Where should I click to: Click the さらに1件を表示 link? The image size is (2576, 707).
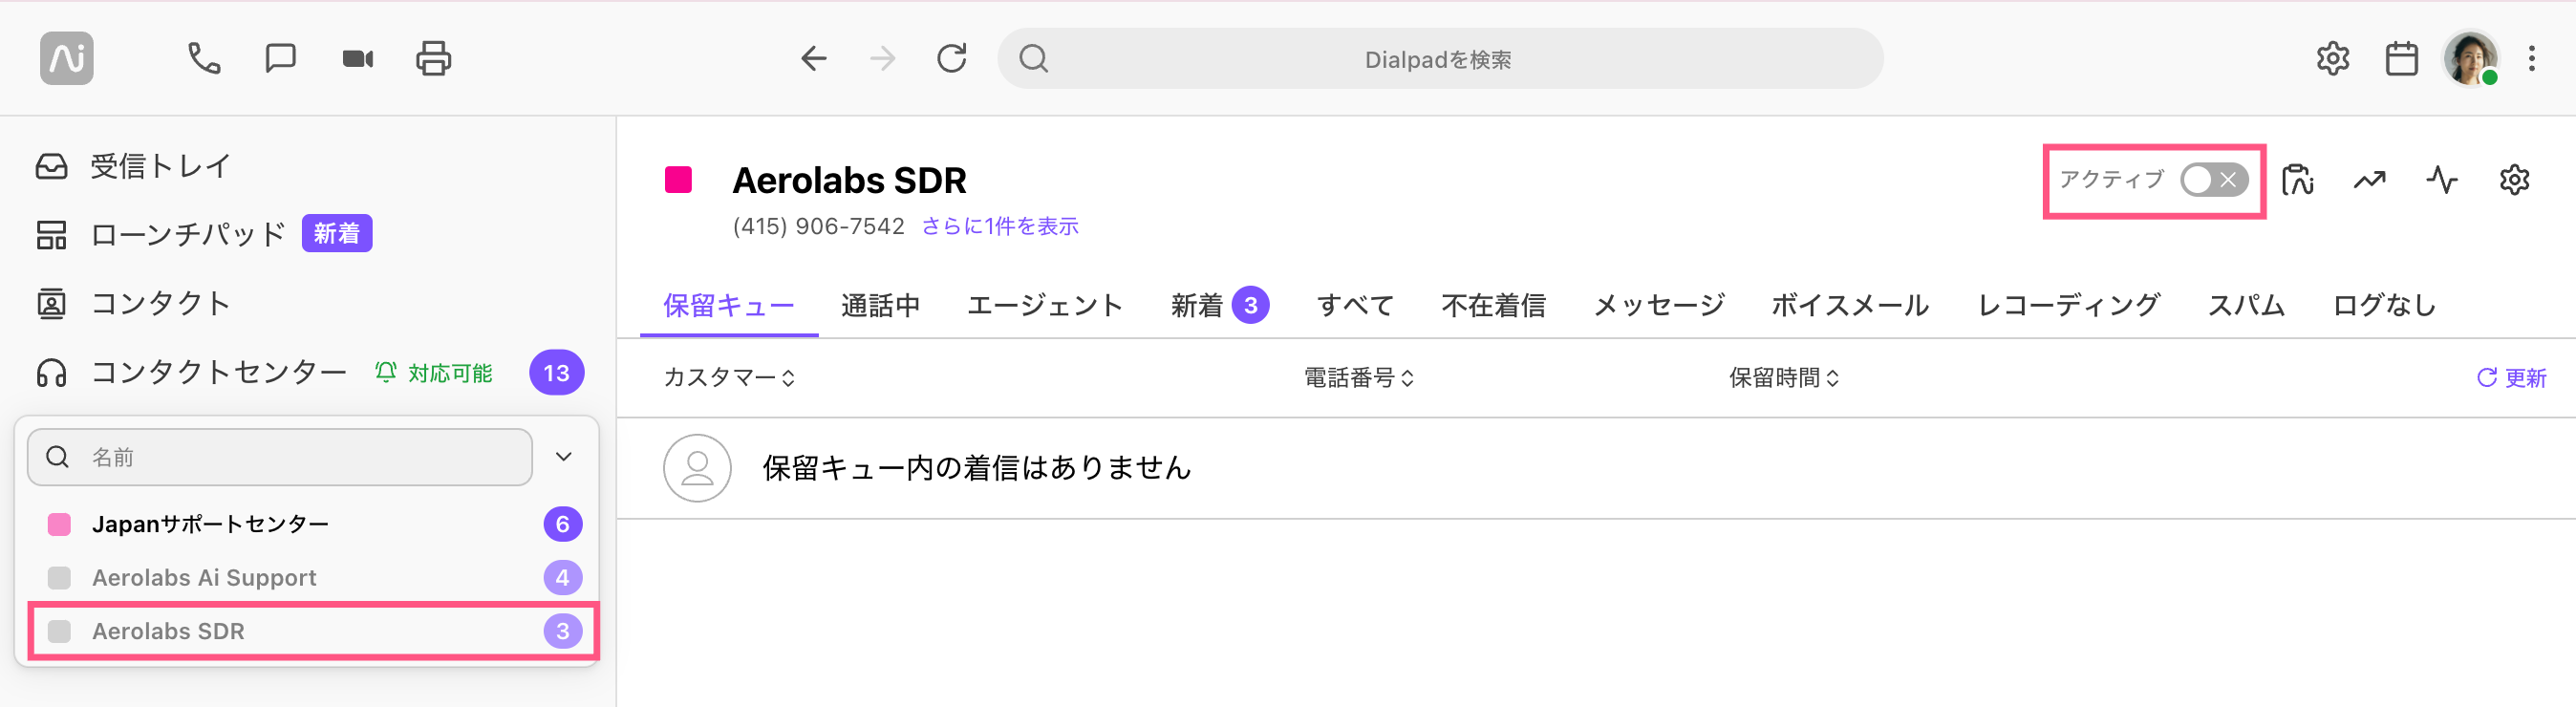tap(1000, 226)
